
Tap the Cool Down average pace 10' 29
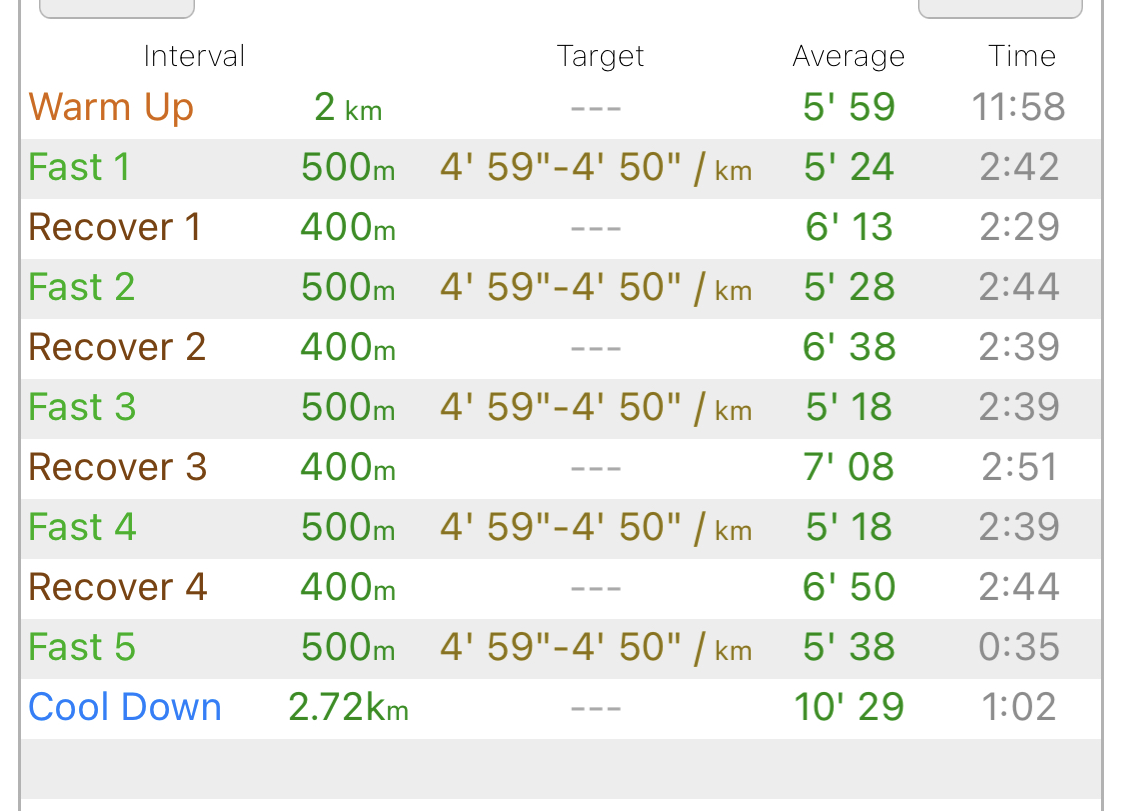(849, 708)
